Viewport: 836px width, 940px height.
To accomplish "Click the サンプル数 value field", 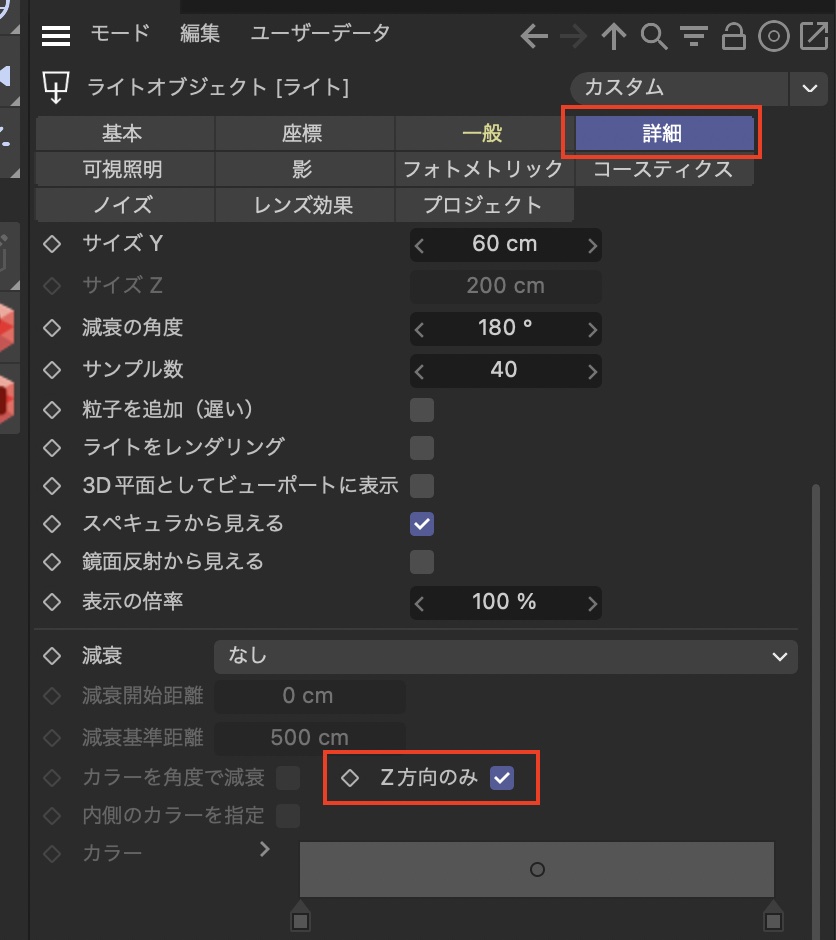I will (505, 370).
